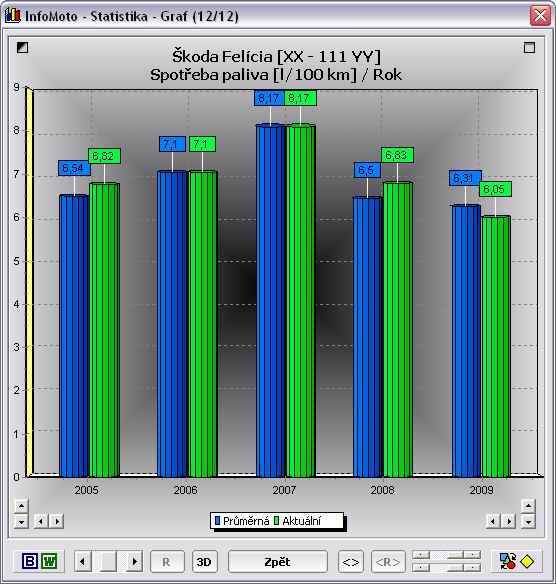Image resolution: width=556 pixels, height=584 pixels.
Task: Toggle the Aktuální series in legend
Action: pyautogui.click(x=298, y=521)
